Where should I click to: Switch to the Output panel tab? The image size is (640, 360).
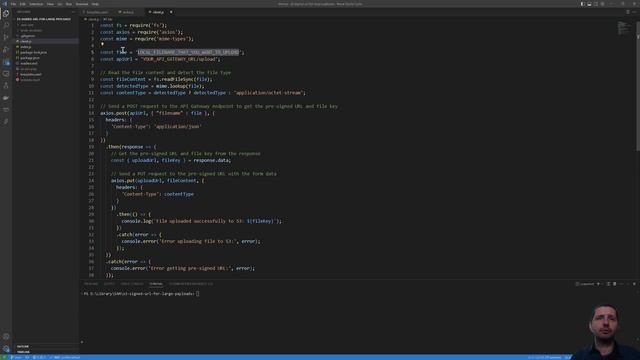pos(109,284)
